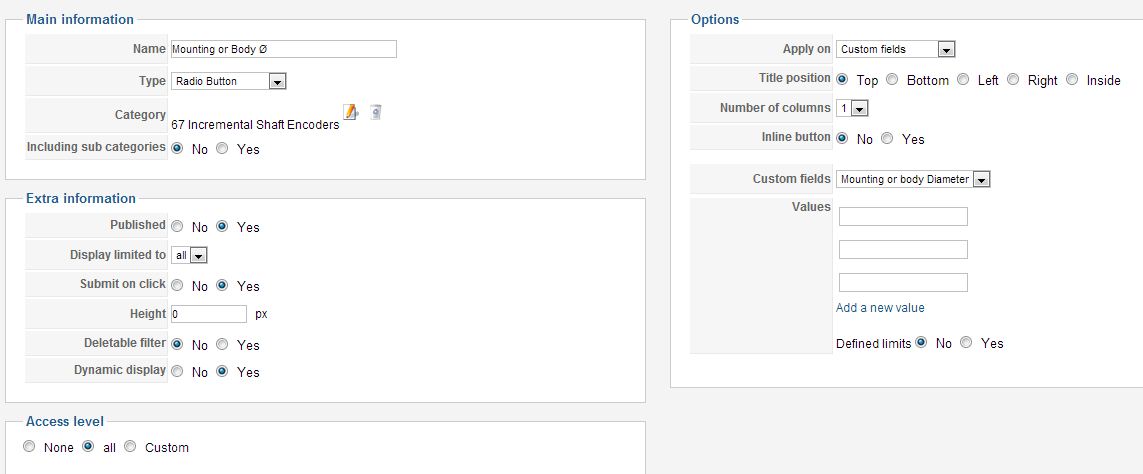The width and height of the screenshot is (1143, 474).
Task: Expand the Number of columns dropdown
Action: tap(851, 108)
